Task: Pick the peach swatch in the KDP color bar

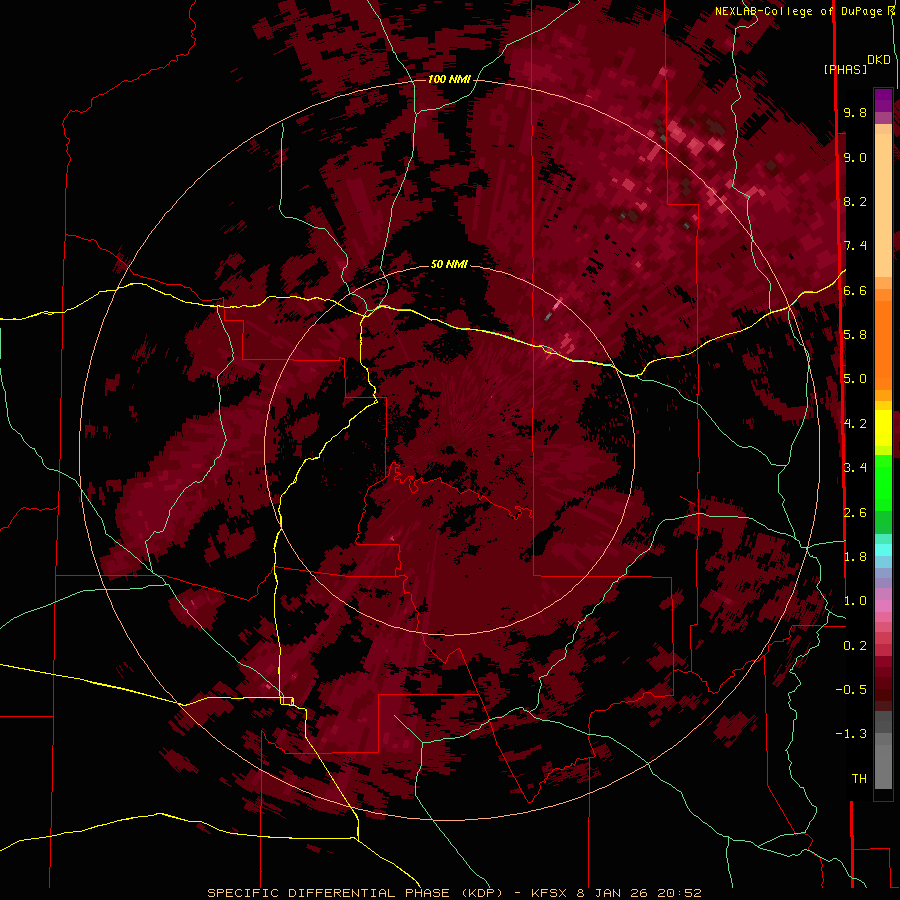Action: [883, 205]
